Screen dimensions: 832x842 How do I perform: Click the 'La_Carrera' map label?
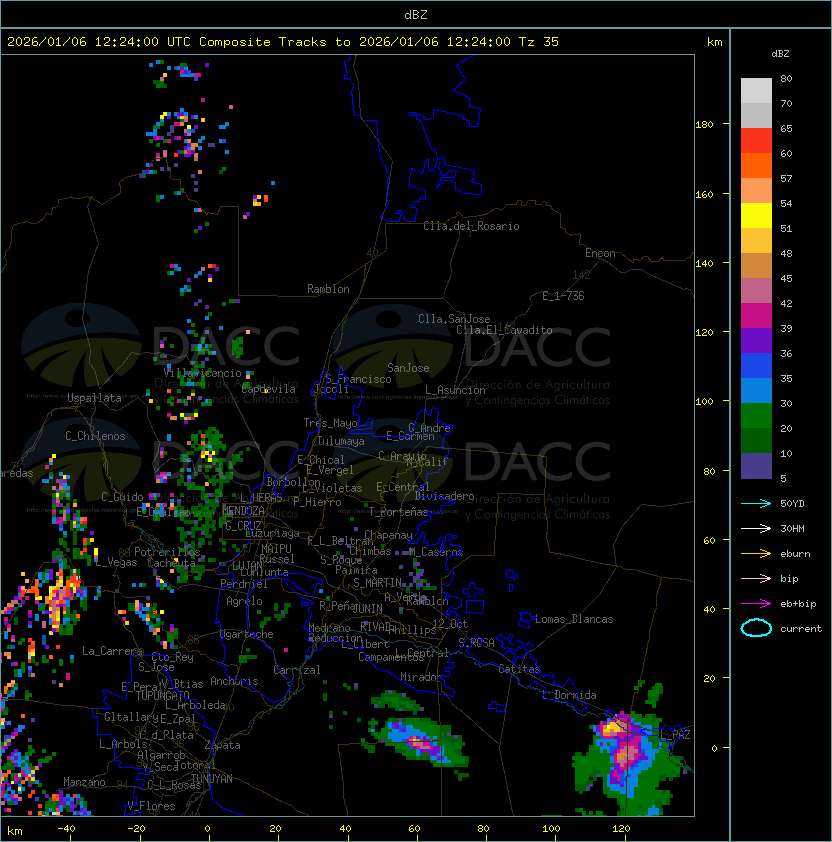[113, 651]
